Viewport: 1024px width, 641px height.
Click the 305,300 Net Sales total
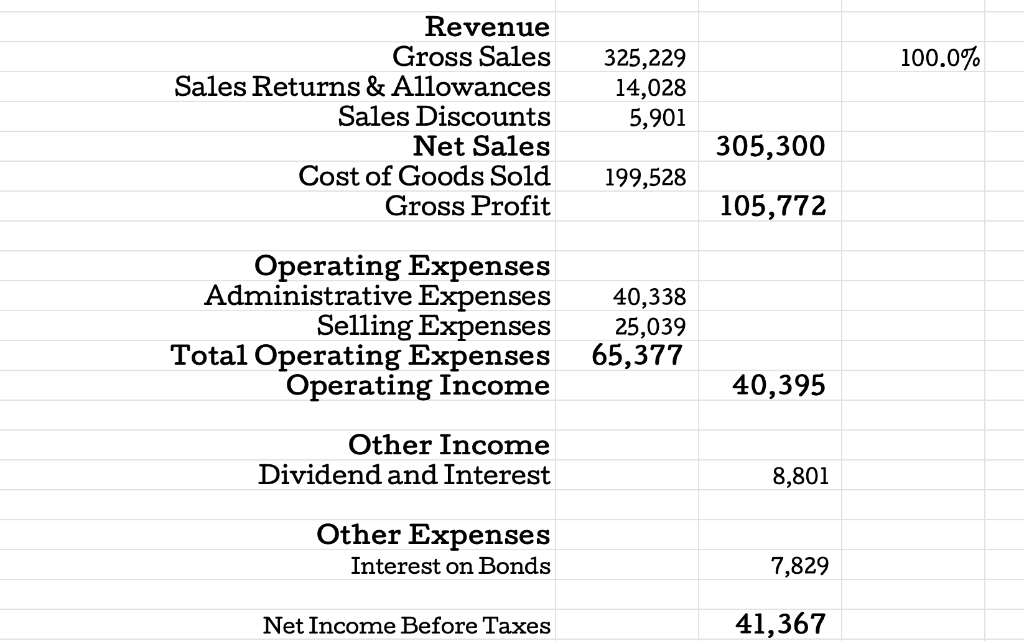click(x=770, y=147)
